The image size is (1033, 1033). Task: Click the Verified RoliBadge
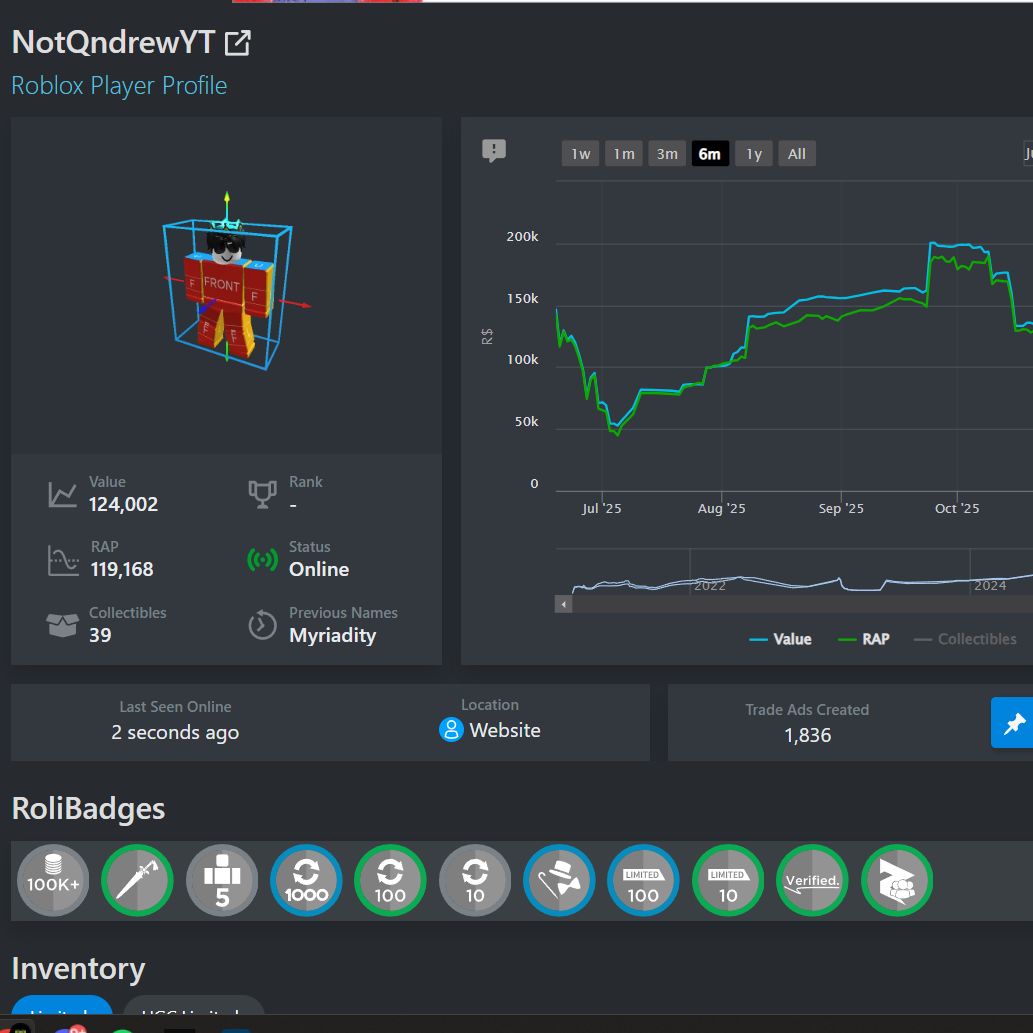point(812,880)
